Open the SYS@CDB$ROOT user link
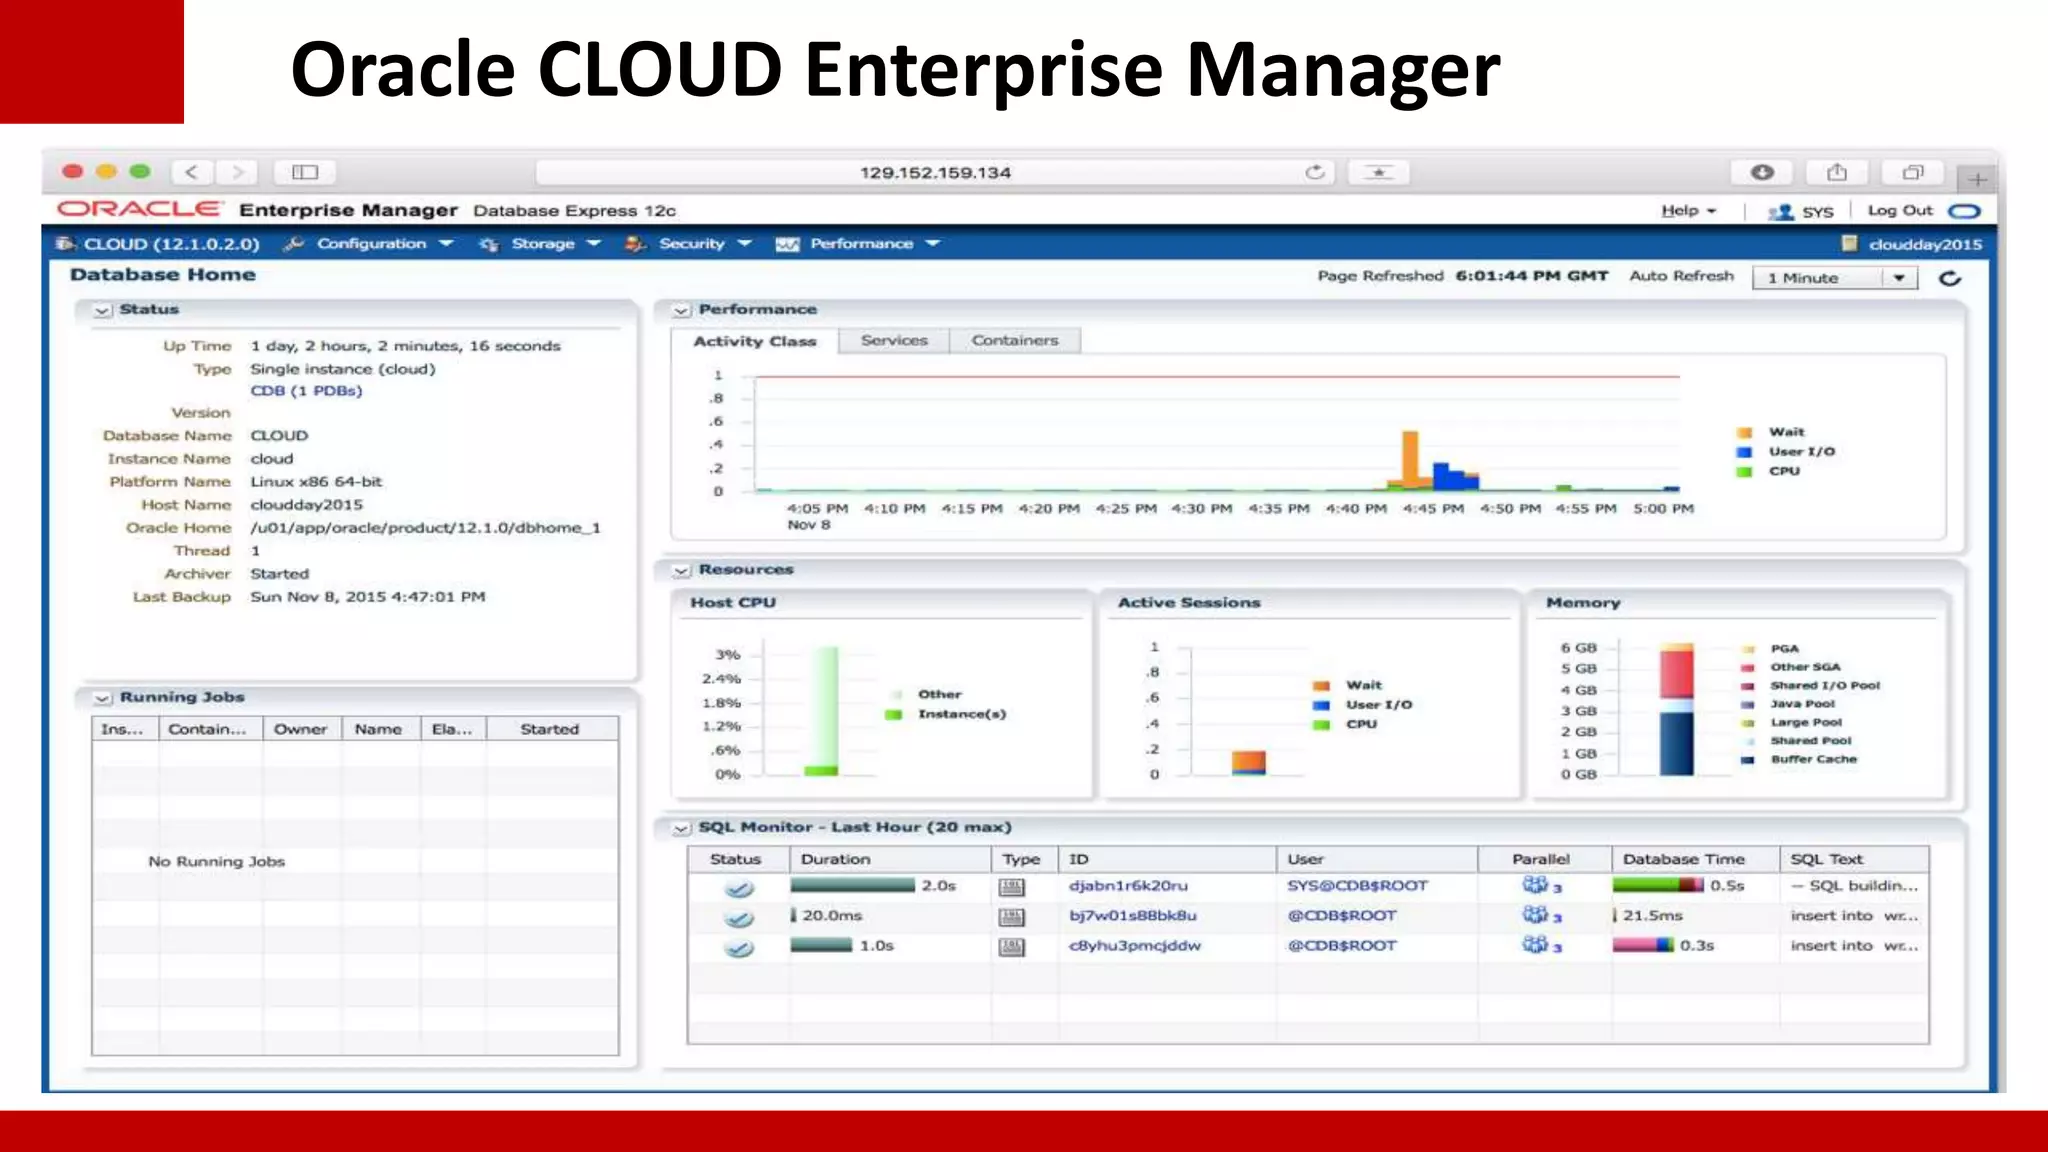The image size is (2048, 1152). tap(1357, 886)
